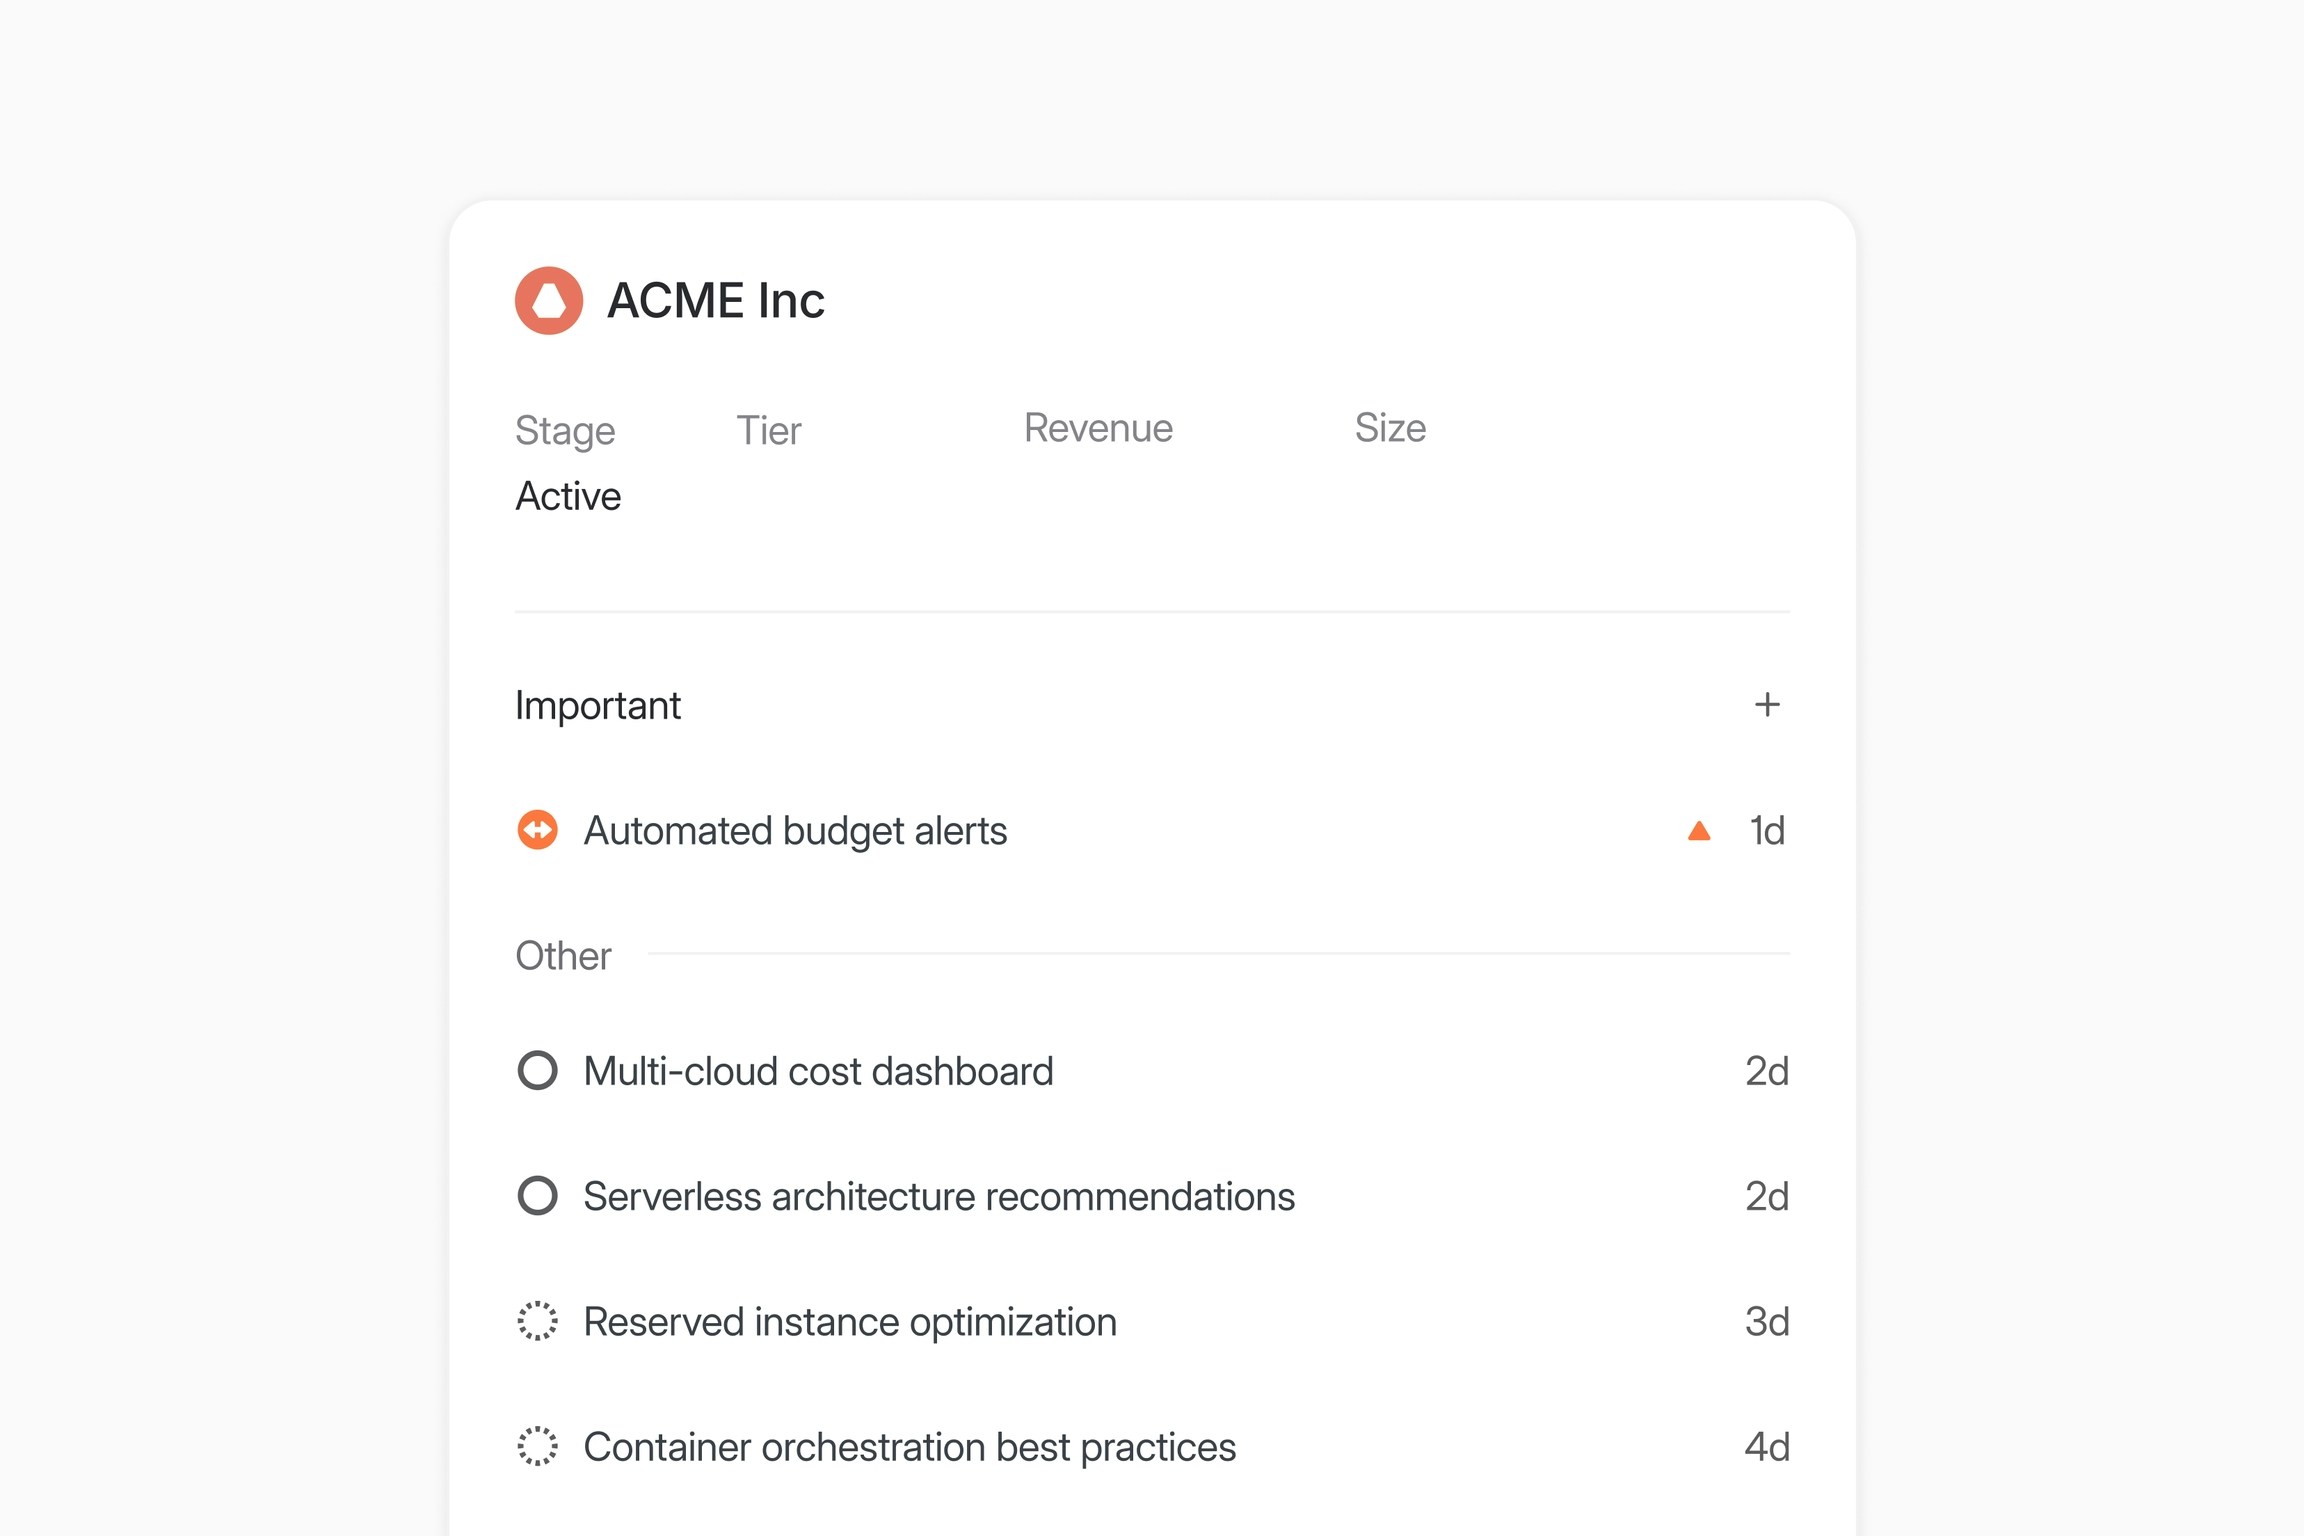Viewport: 2304px width, 1536px height.
Task: Toggle status circle for Multi-cloud cost dashboard
Action: pyautogui.click(x=537, y=1071)
